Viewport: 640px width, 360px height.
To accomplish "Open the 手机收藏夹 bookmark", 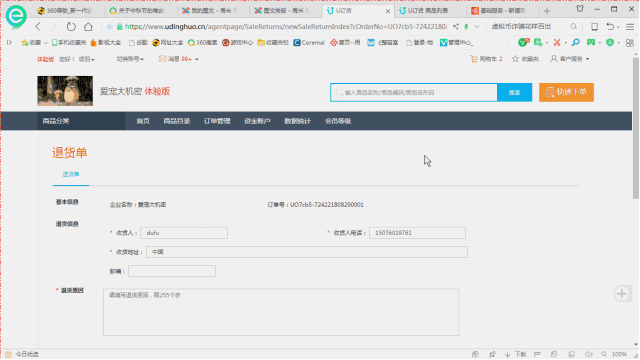I will pos(69,42).
